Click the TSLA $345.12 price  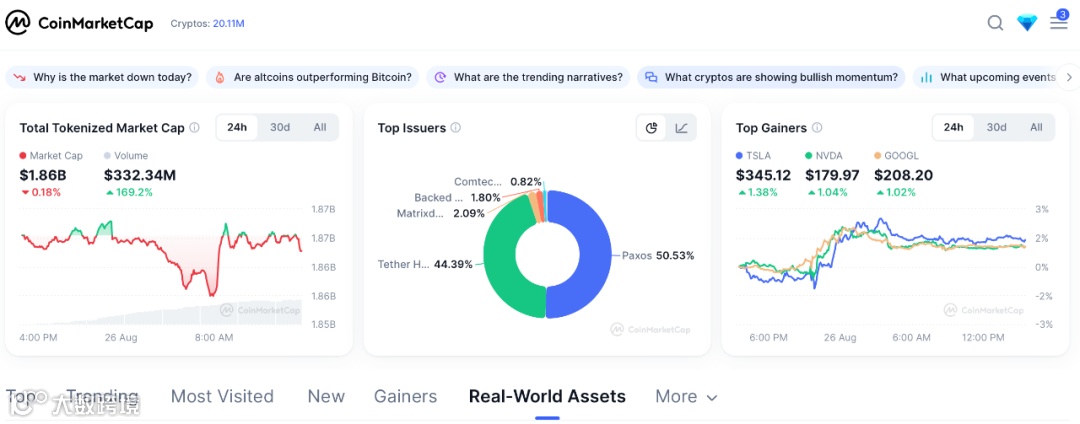tap(763, 175)
